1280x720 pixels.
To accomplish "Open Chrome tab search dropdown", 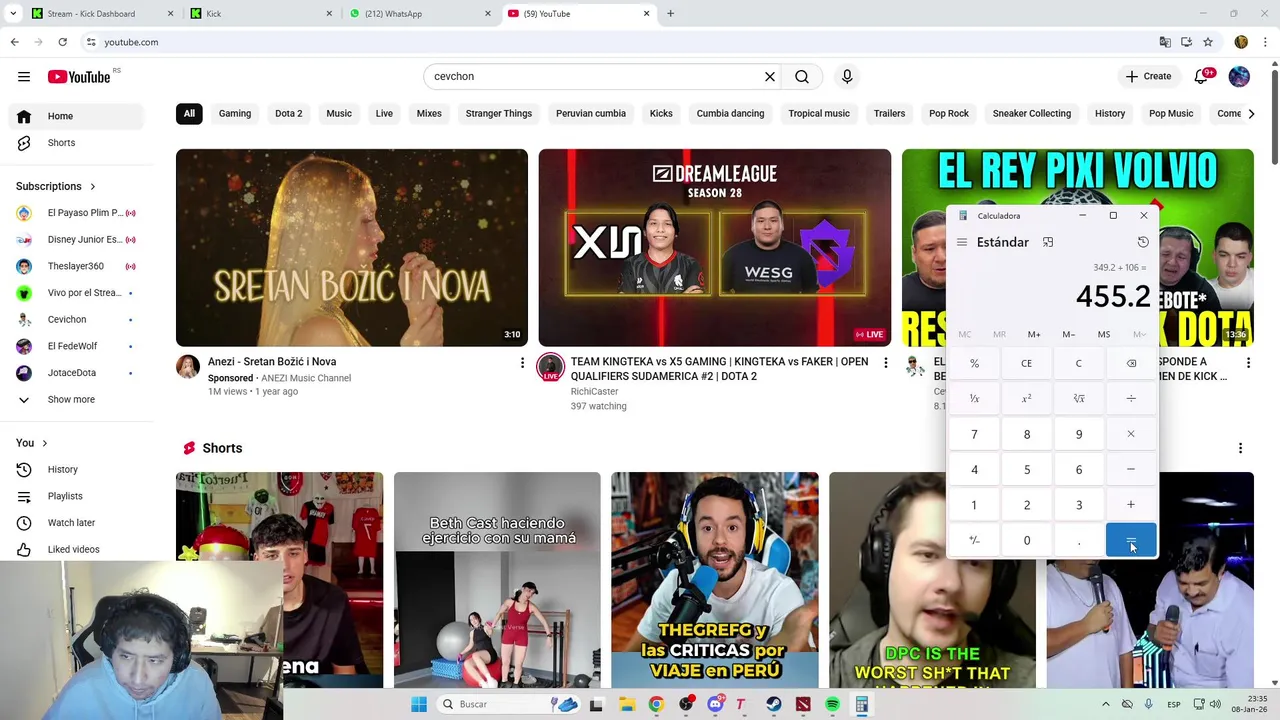I will point(13,13).
